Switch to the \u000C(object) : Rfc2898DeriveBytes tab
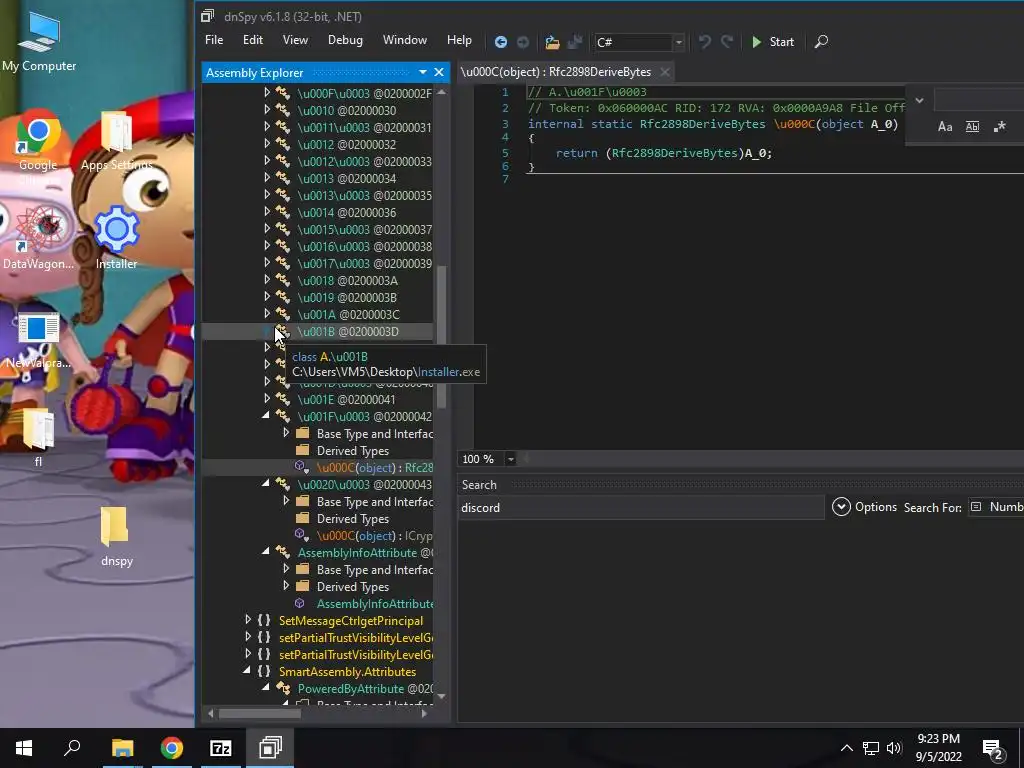 [x=556, y=72]
